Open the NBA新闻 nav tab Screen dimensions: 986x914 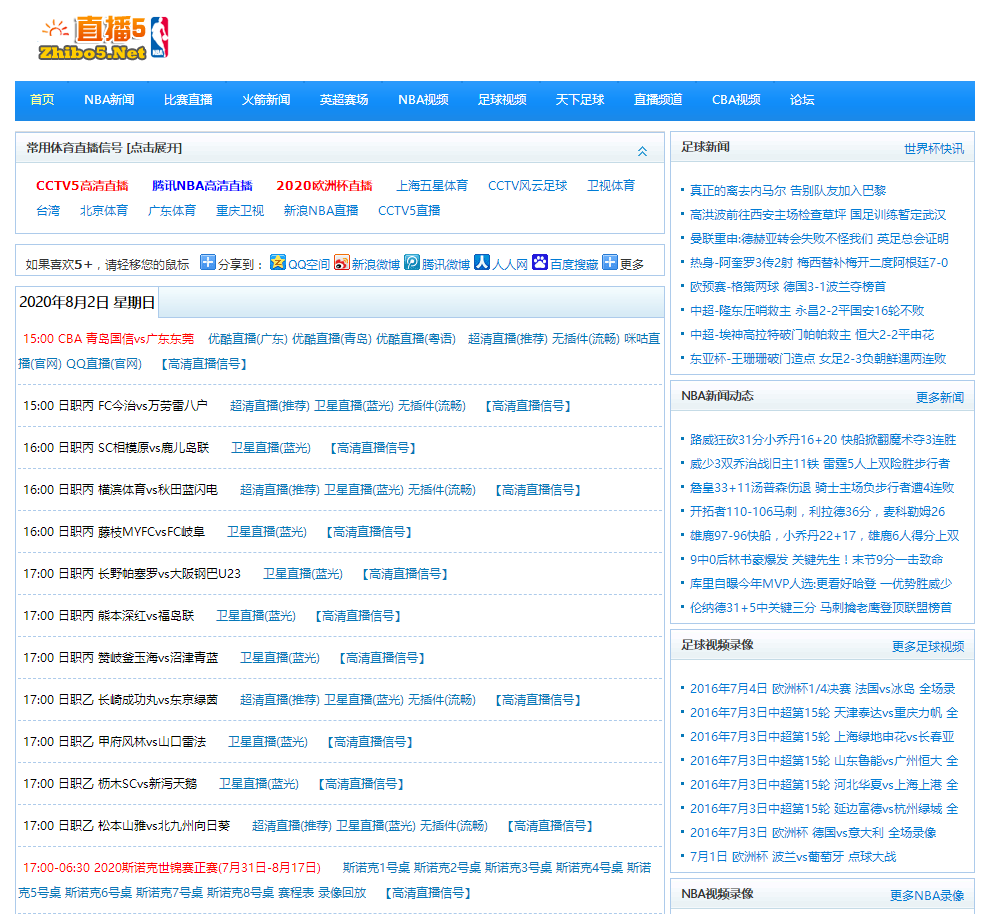coord(109,99)
